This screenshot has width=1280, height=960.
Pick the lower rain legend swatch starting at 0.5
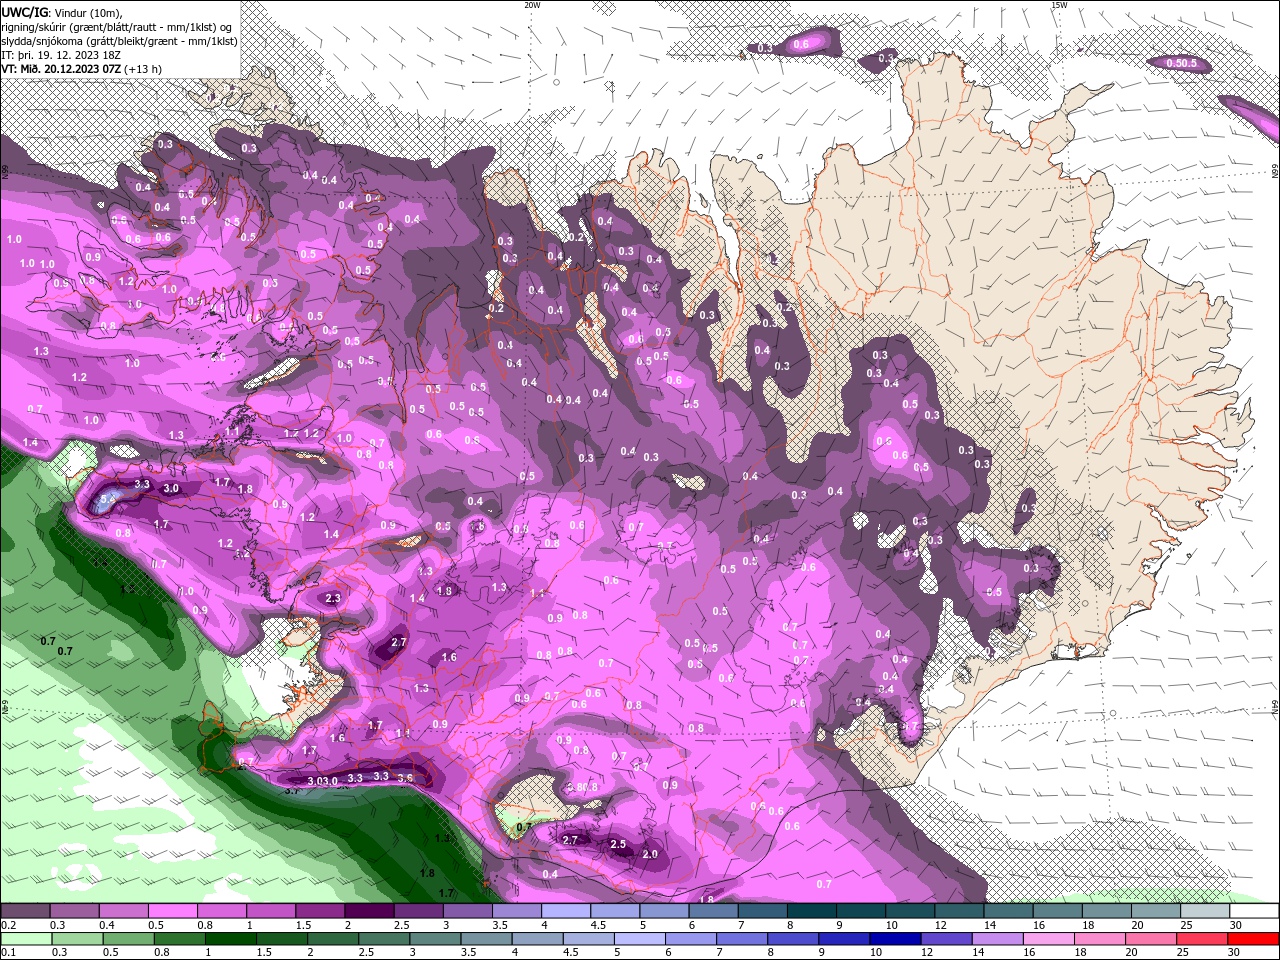128,939
